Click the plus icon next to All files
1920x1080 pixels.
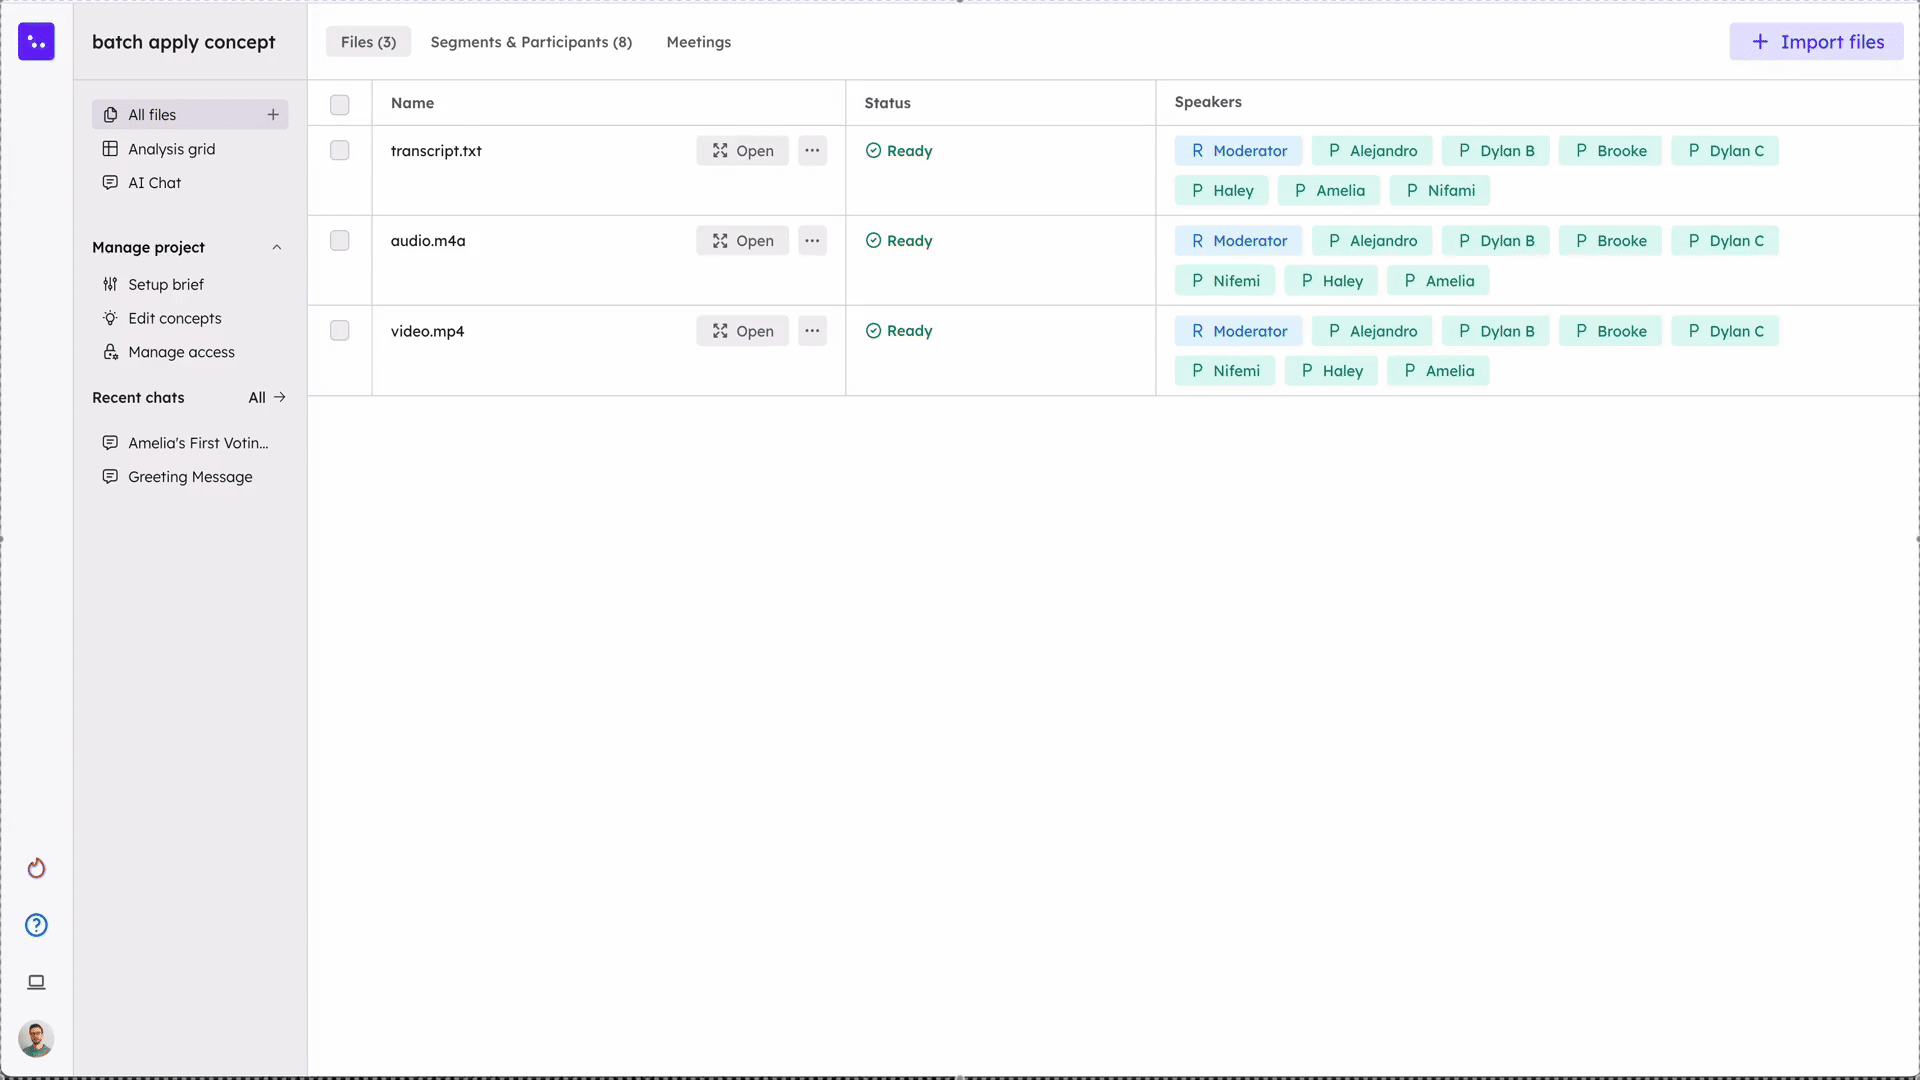click(x=273, y=115)
